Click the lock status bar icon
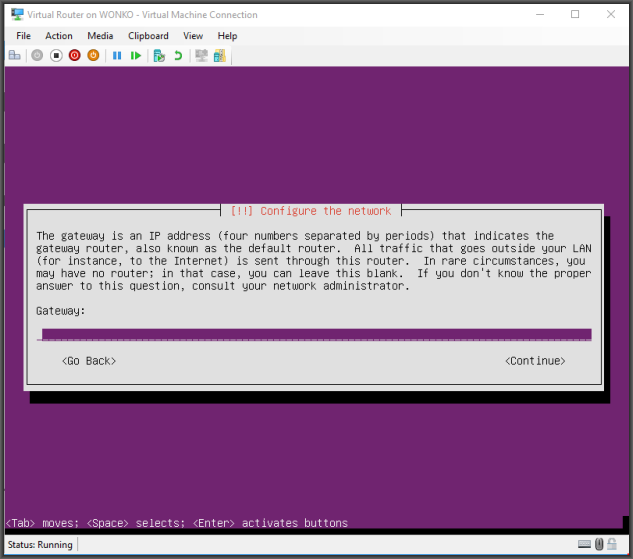Viewport: 633px width, 559px height. 612,544
